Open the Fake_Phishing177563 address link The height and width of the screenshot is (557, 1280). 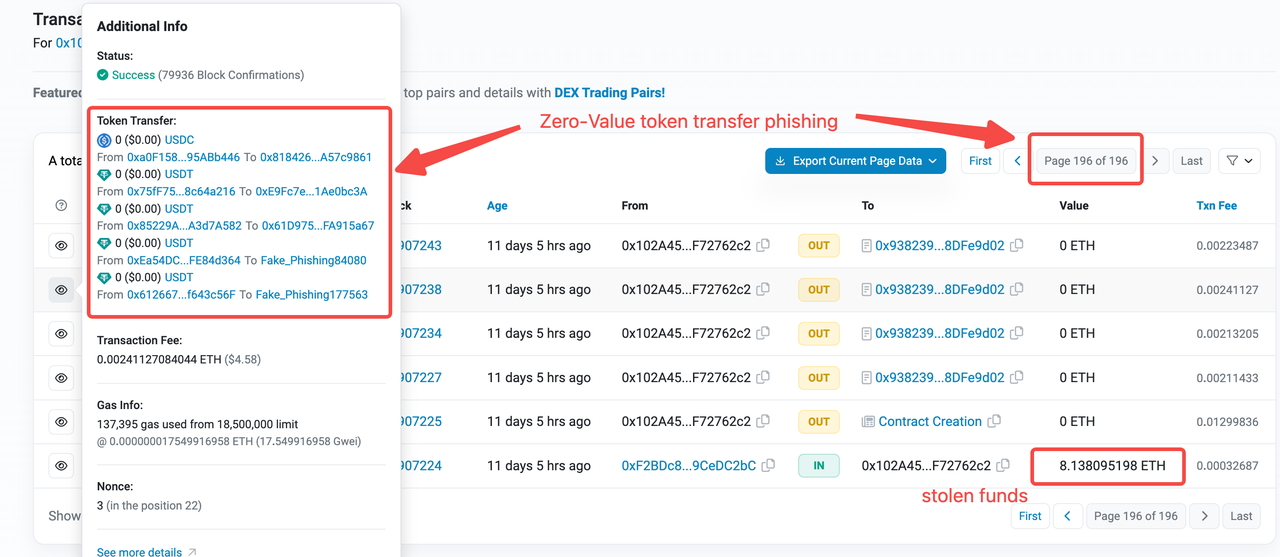click(x=311, y=295)
